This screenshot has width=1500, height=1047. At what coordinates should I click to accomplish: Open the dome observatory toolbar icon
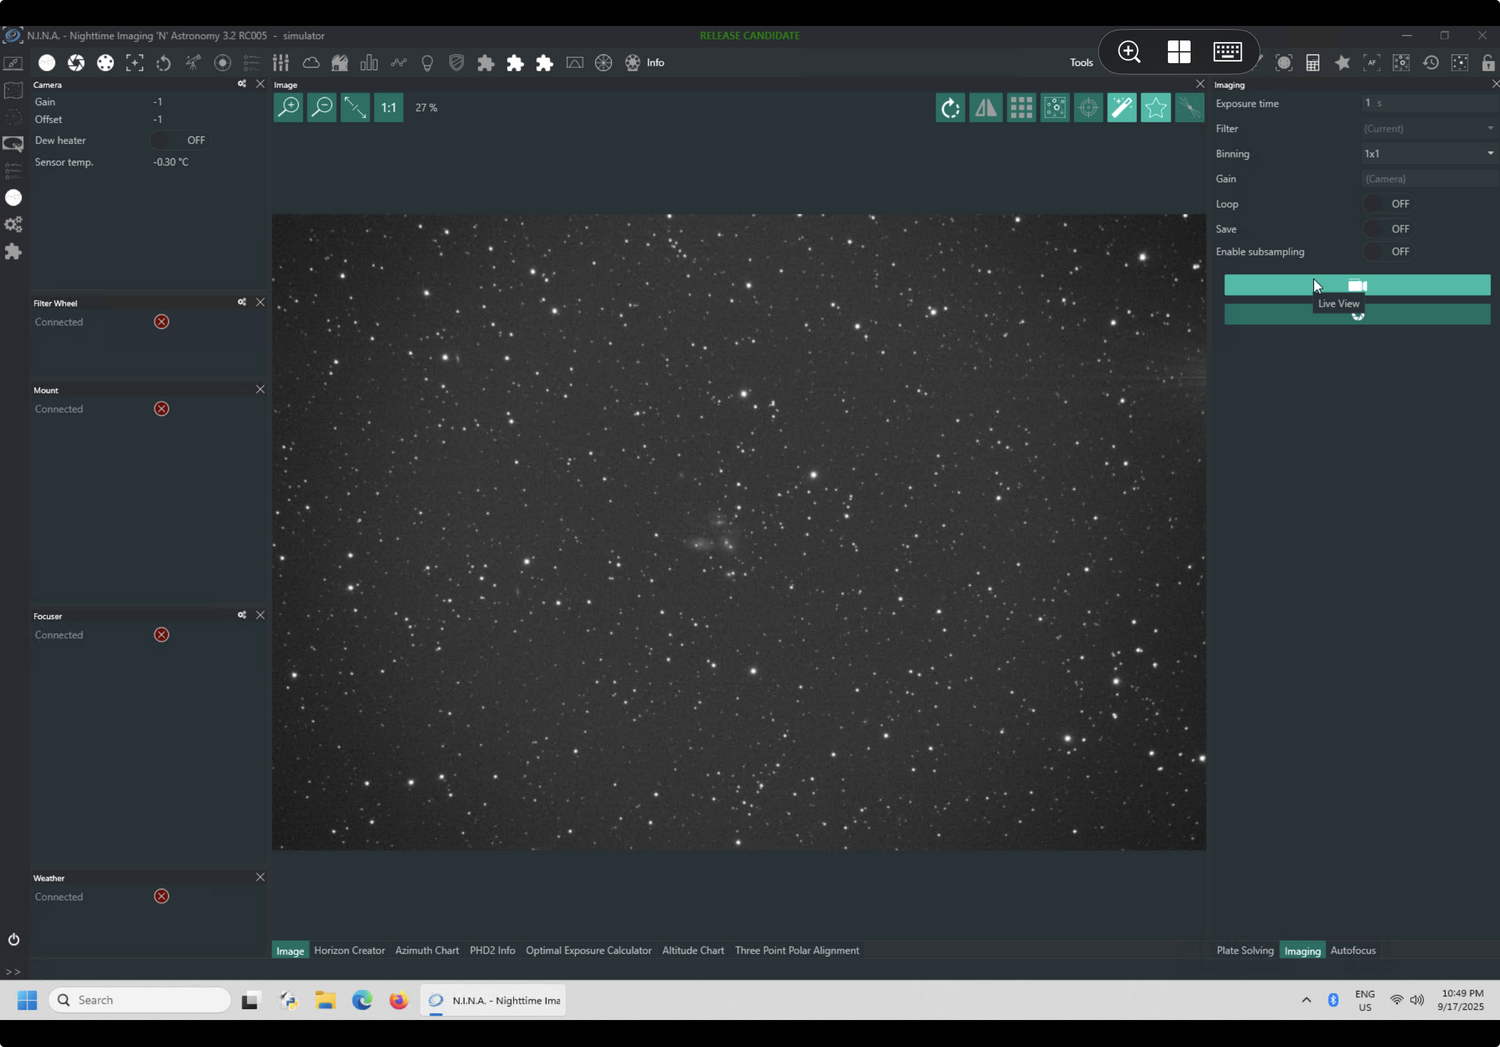[x=340, y=62]
